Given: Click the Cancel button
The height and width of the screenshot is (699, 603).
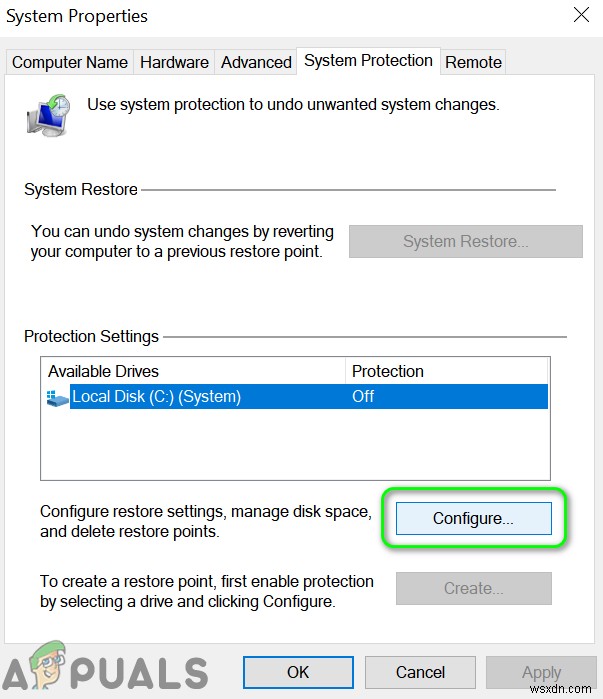Looking at the screenshot, I should click(x=420, y=672).
